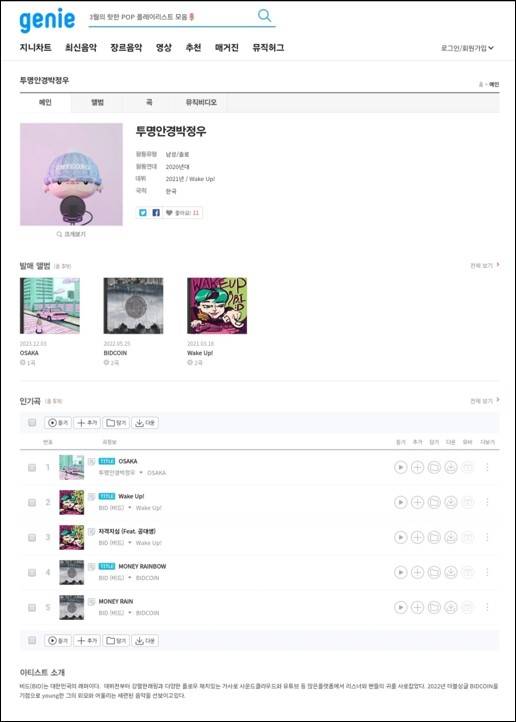Click the search input field
The width and height of the screenshot is (516, 722).
point(171,17)
